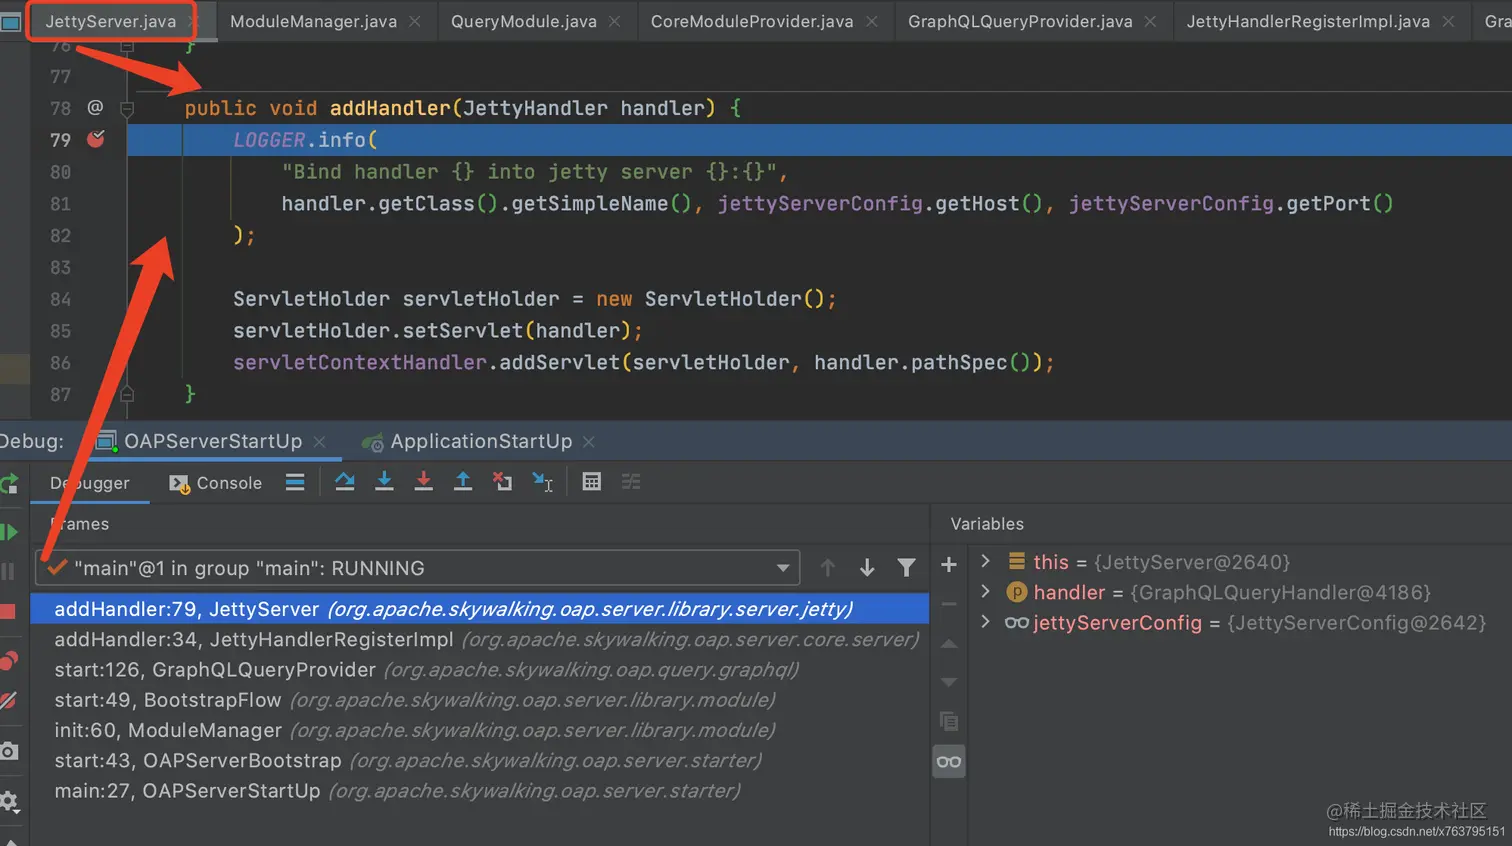This screenshot has height=846, width=1512.
Task: Select the JettyServer.java tab
Action: click(x=110, y=21)
